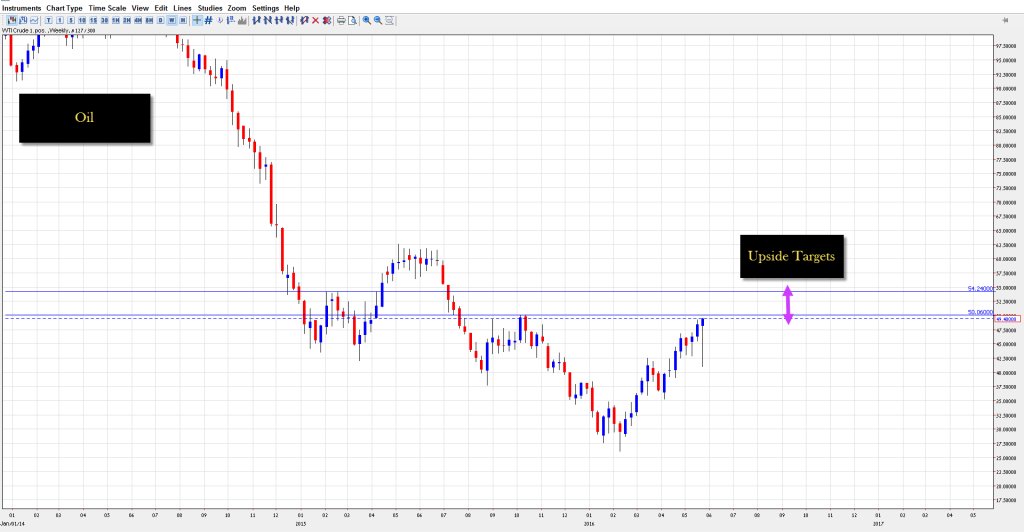Click the 50.06000 price line label
Screen dimensions: 1024x532
click(980, 312)
